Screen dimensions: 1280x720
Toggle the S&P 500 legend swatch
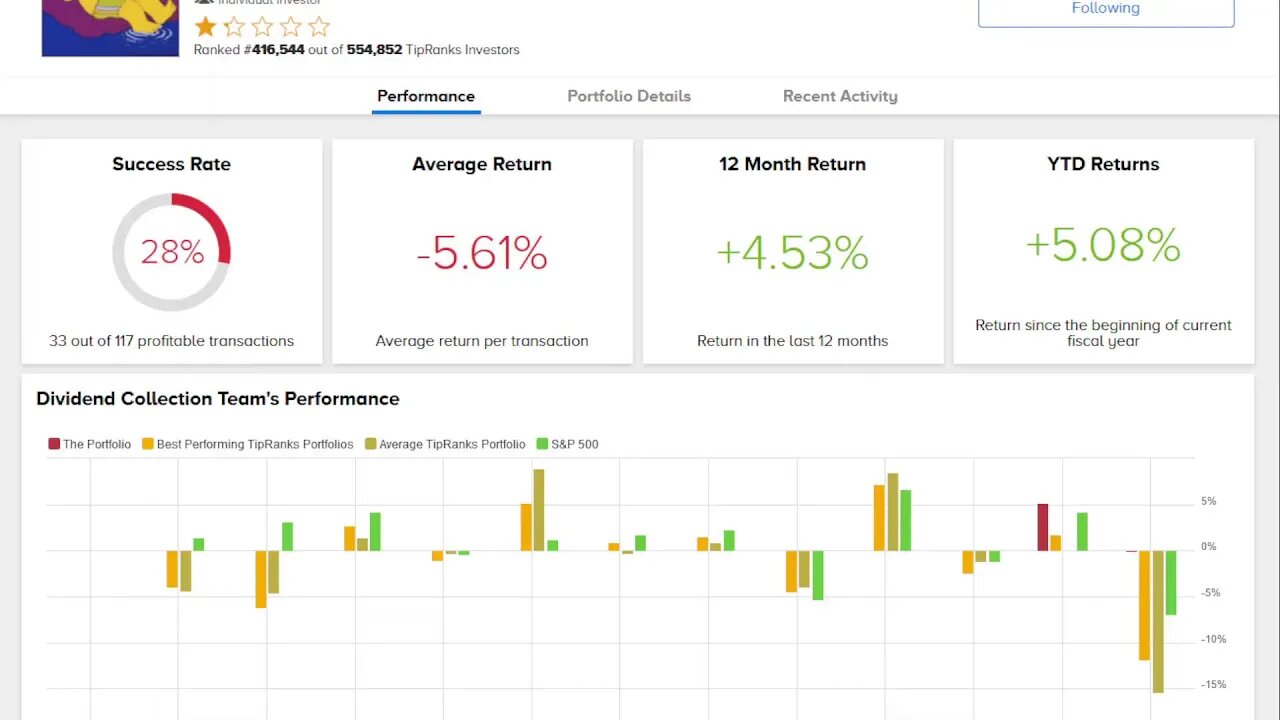coord(543,444)
